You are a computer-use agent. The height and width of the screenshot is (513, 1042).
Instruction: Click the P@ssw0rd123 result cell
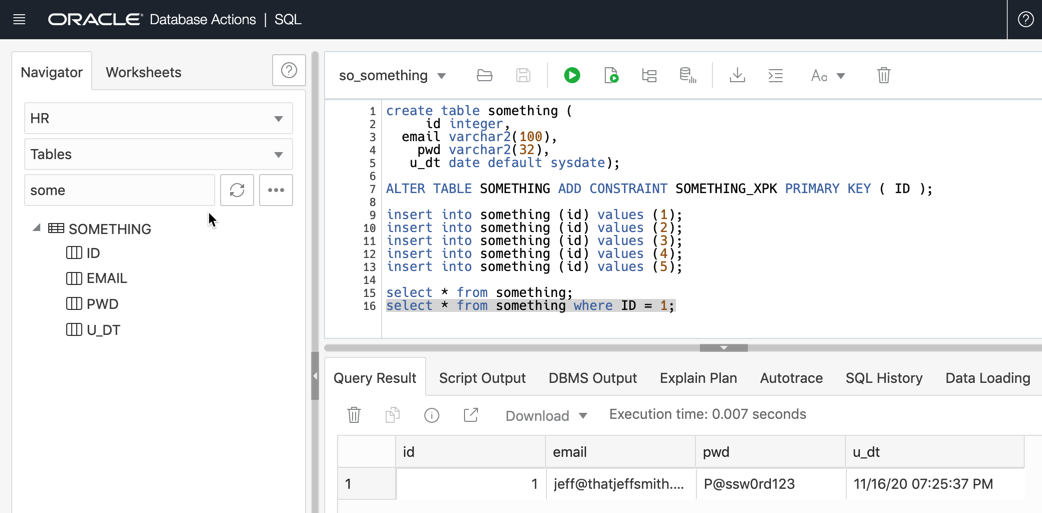tap(771, 484)
